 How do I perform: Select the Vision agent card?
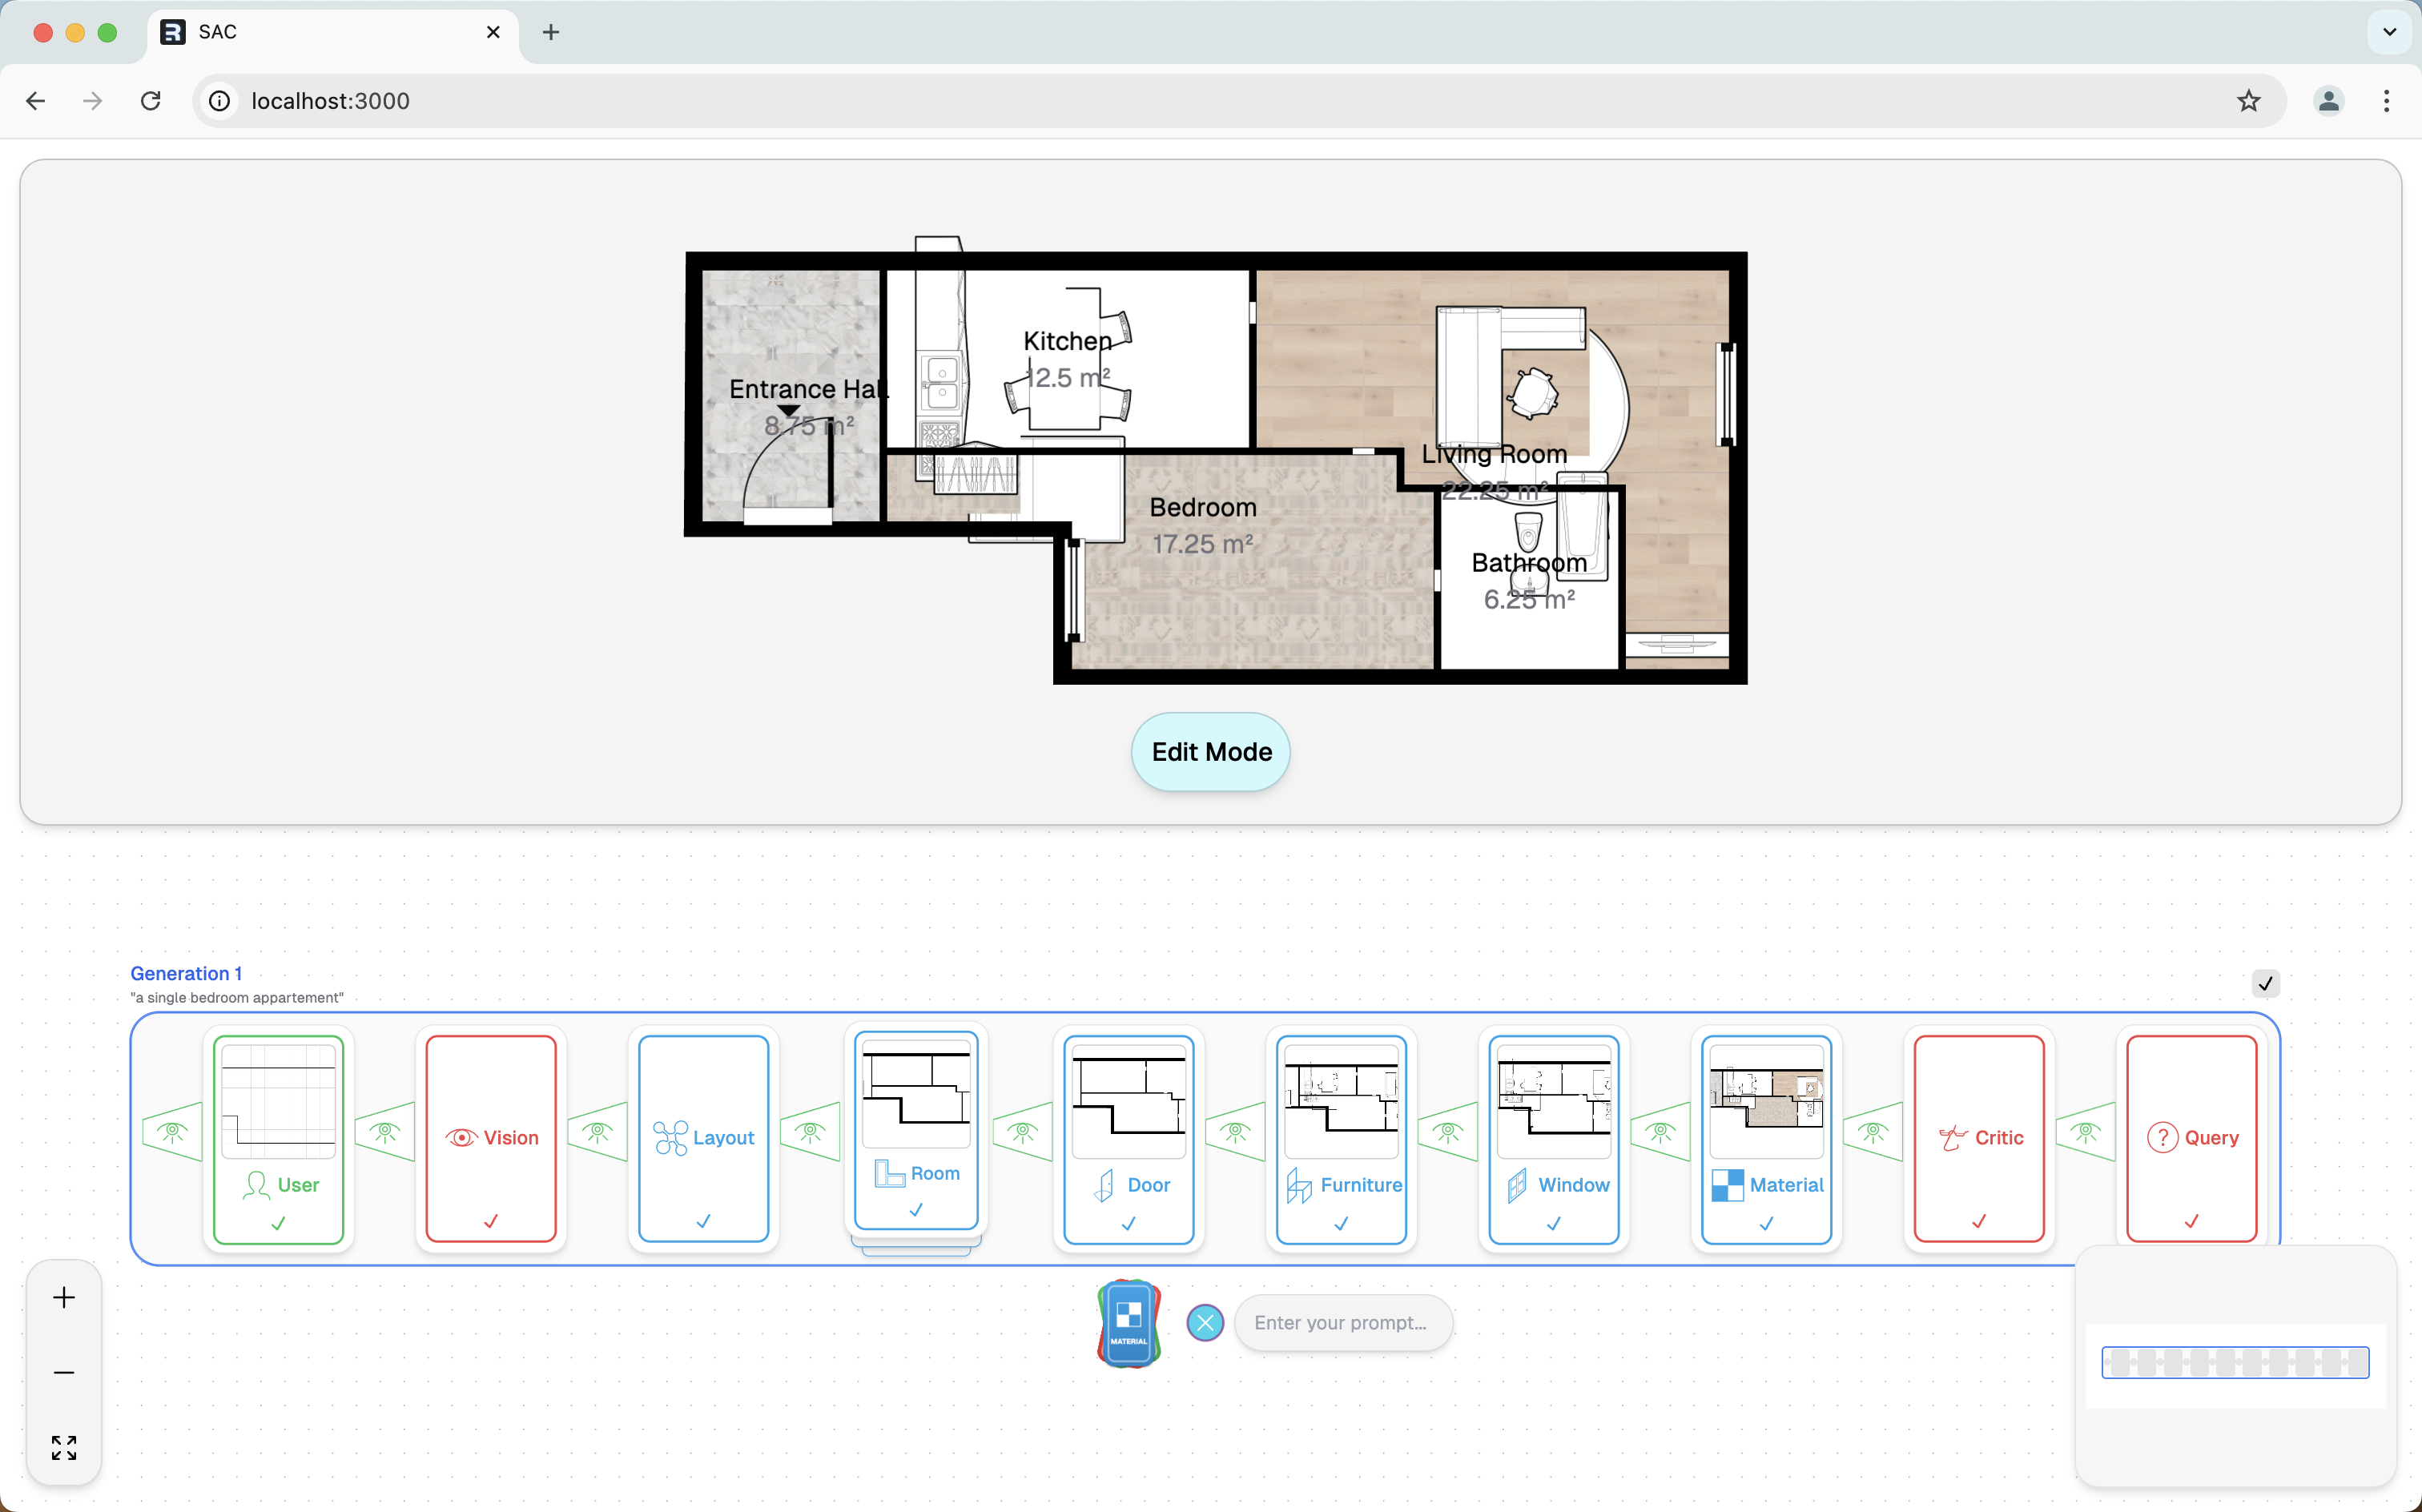pyautogui.click(x=491, y=1138)
